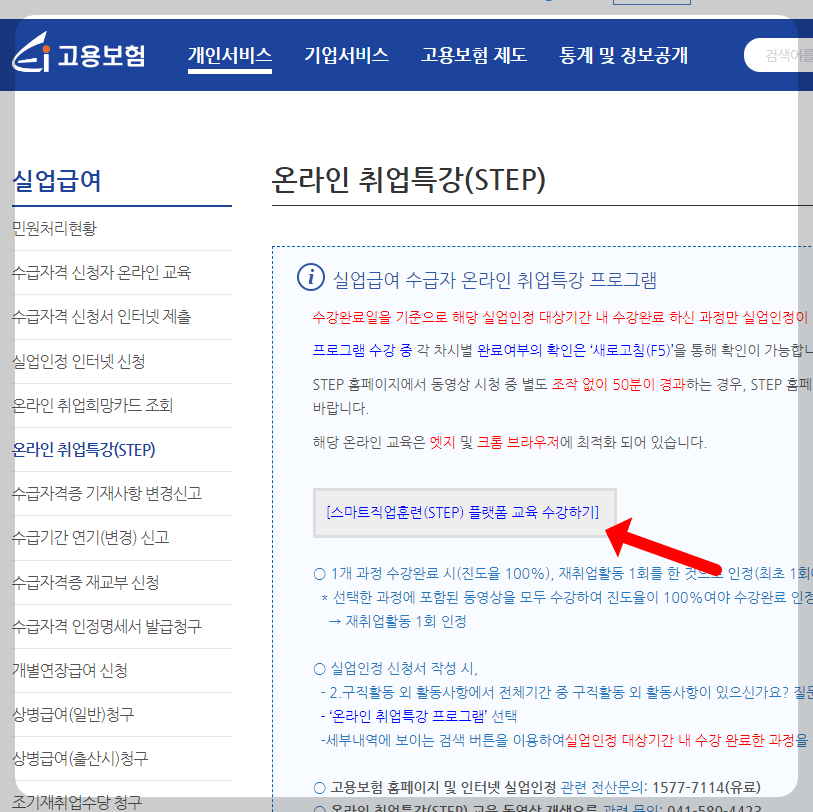Focus the search input field

point(779,55)
